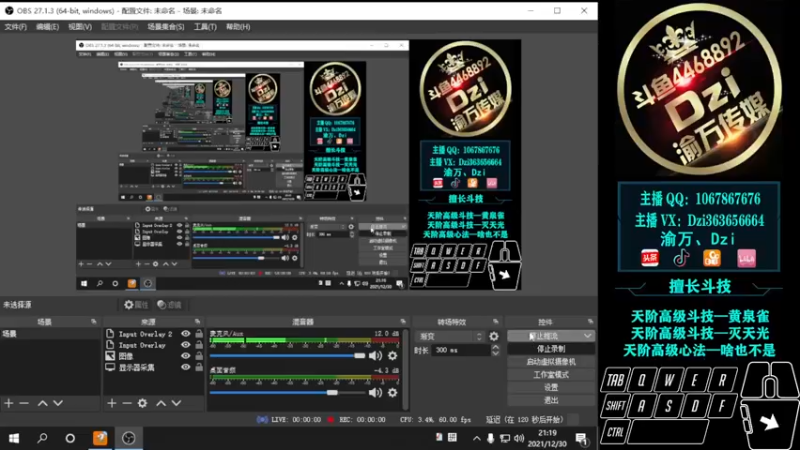Toggle visibility of Input Overlay source
This screenshot has height=450, width=800.
coord(186,345)
